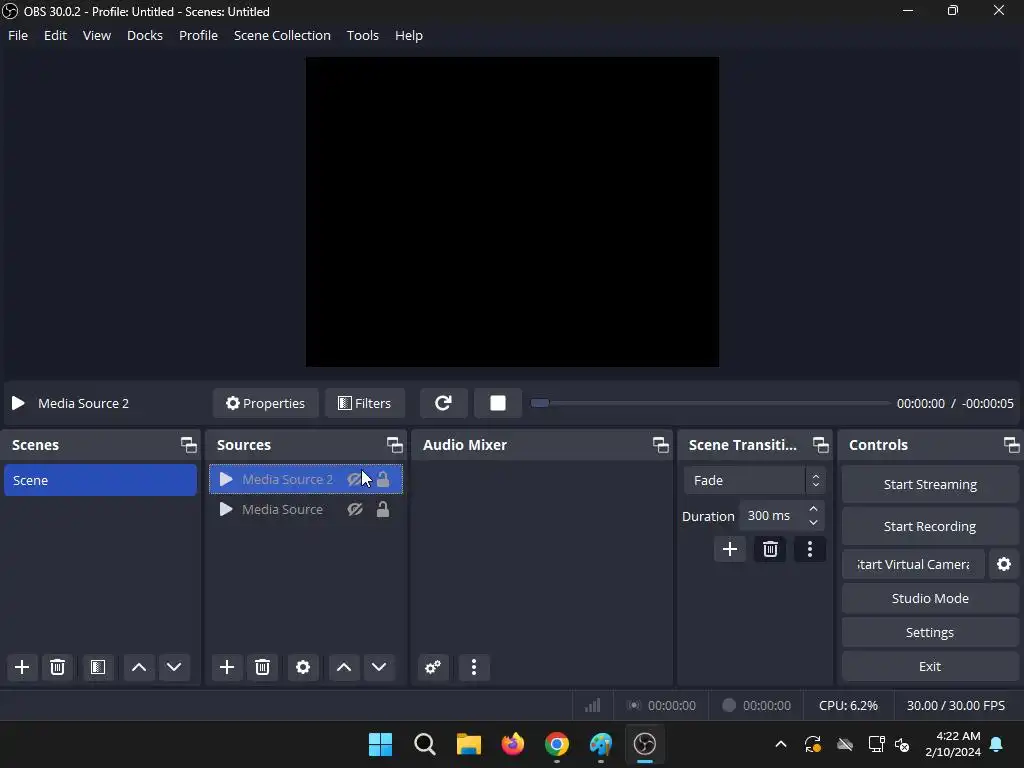Screen dimensions: 1024x768
Task: Toggle visibility of Media Source 2
Action: (355, 479)
